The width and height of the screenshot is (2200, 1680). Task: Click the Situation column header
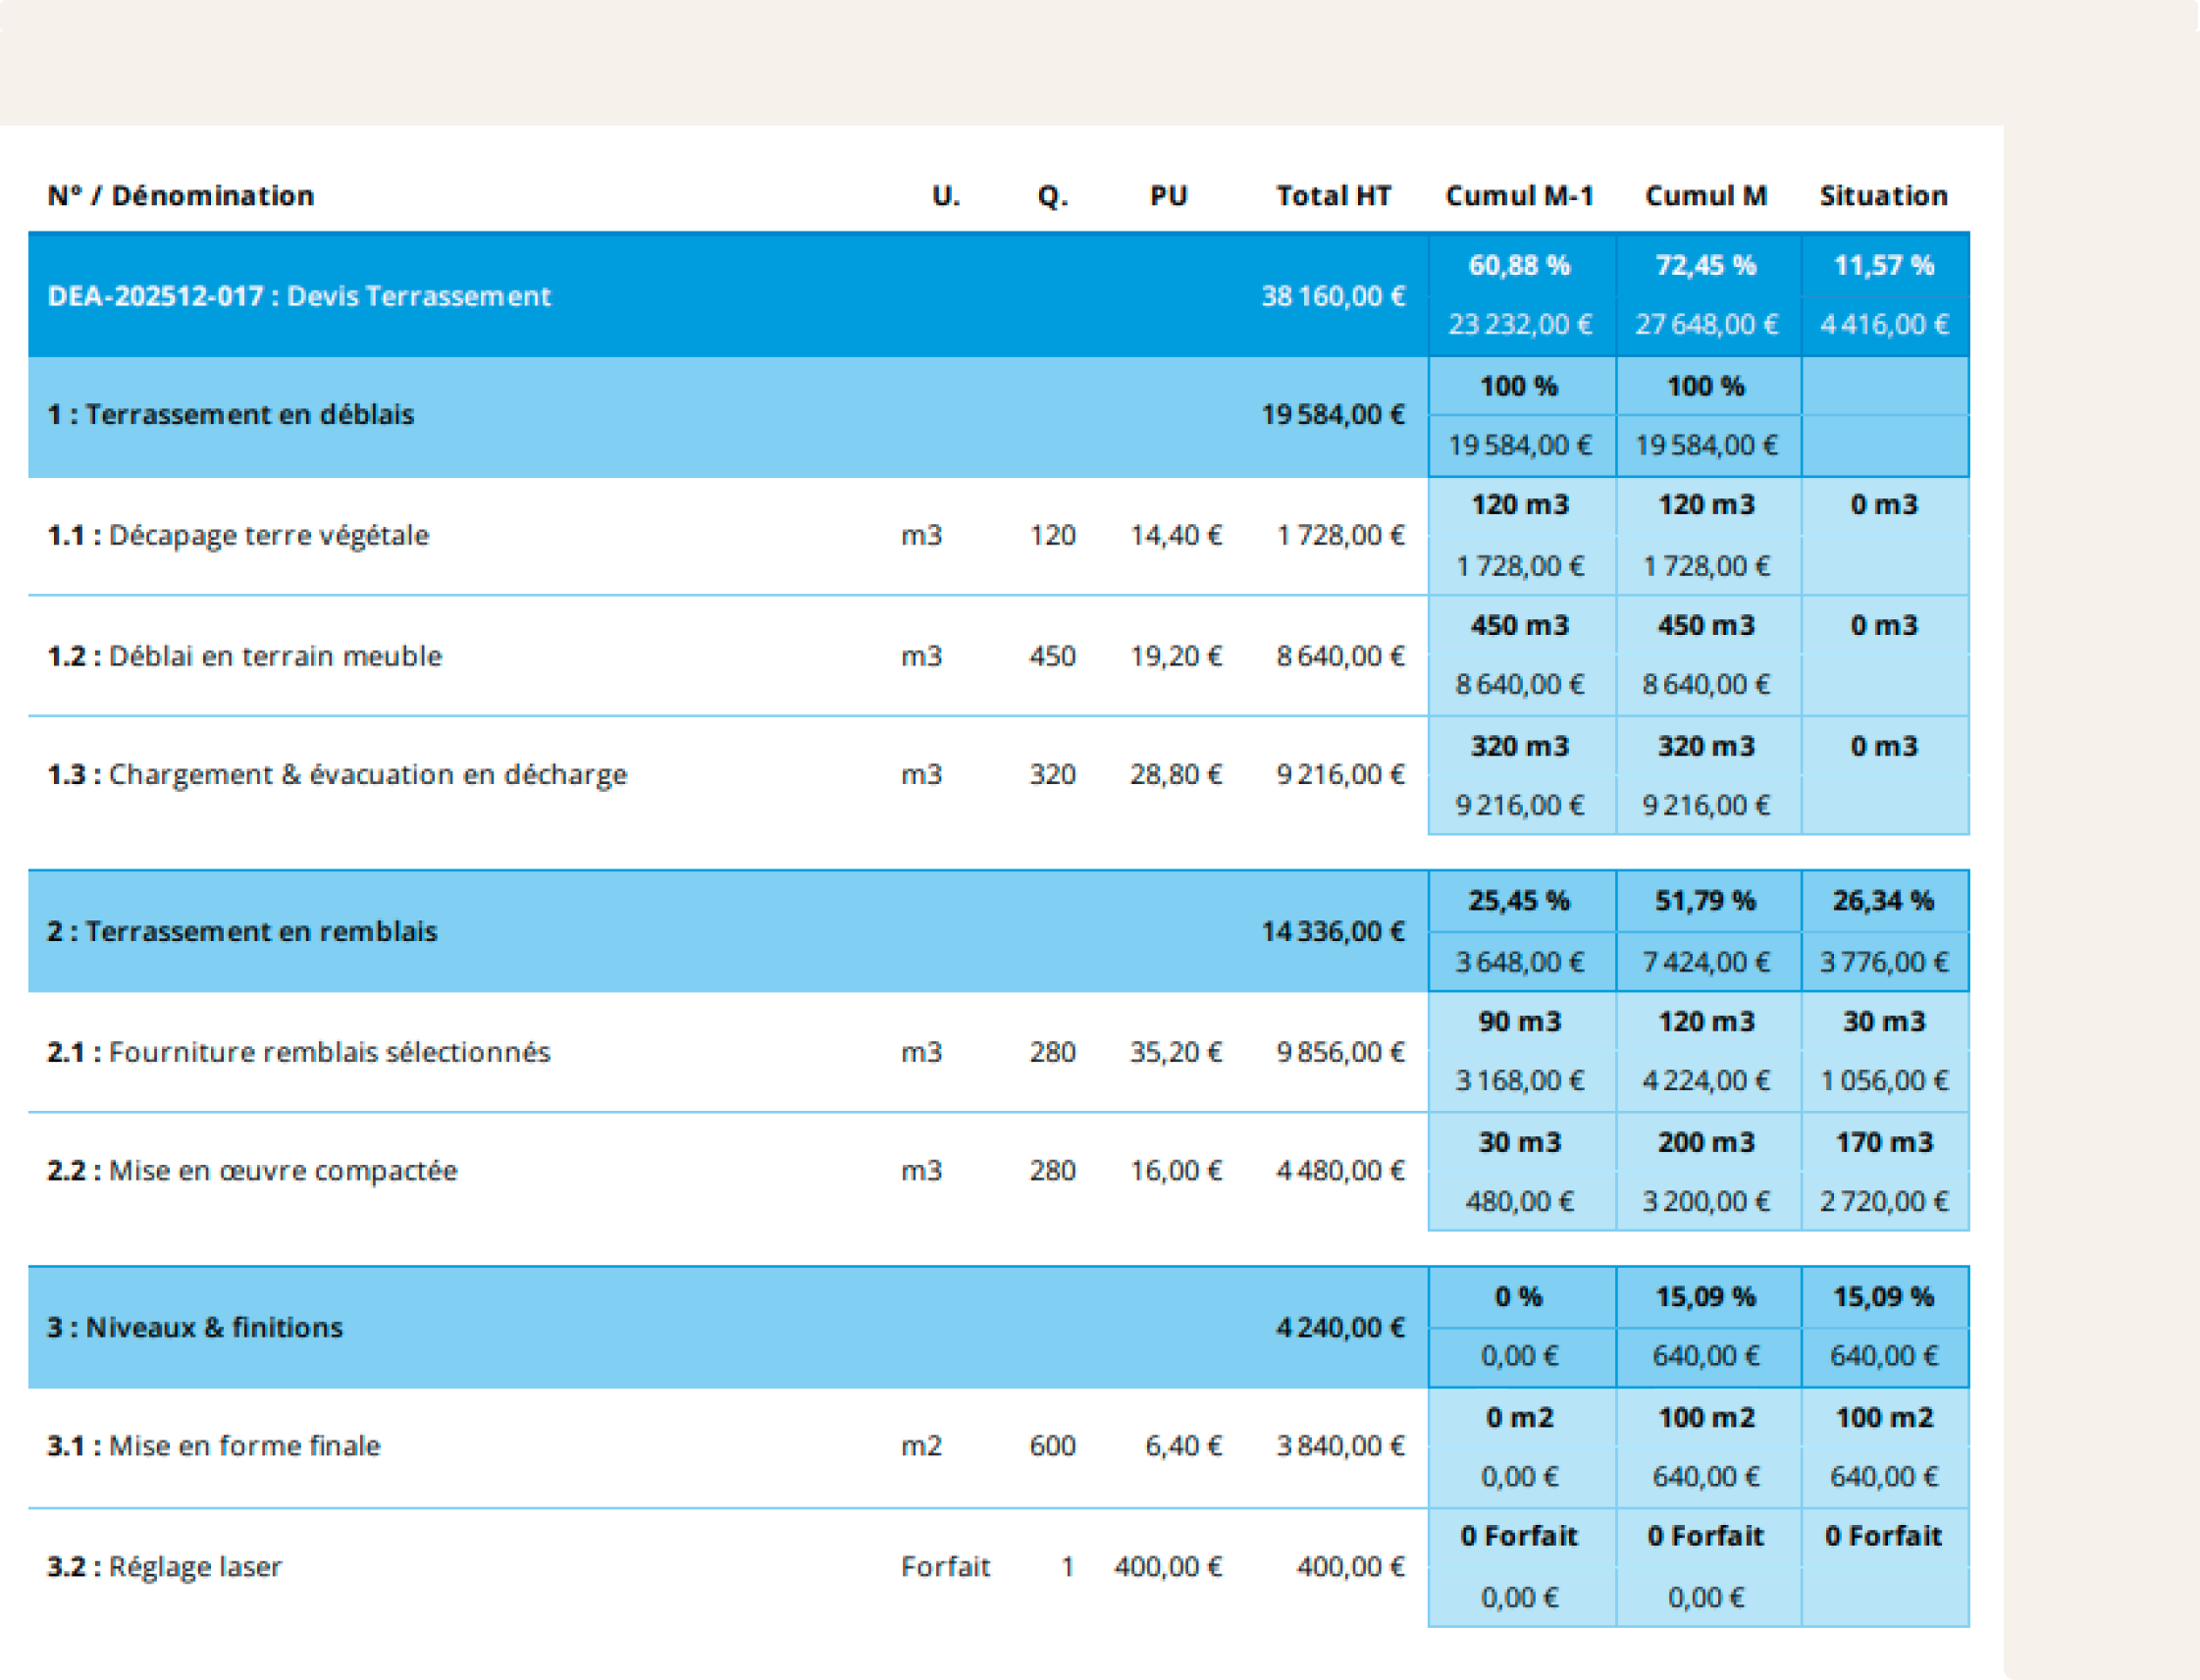coord(1883,196)
